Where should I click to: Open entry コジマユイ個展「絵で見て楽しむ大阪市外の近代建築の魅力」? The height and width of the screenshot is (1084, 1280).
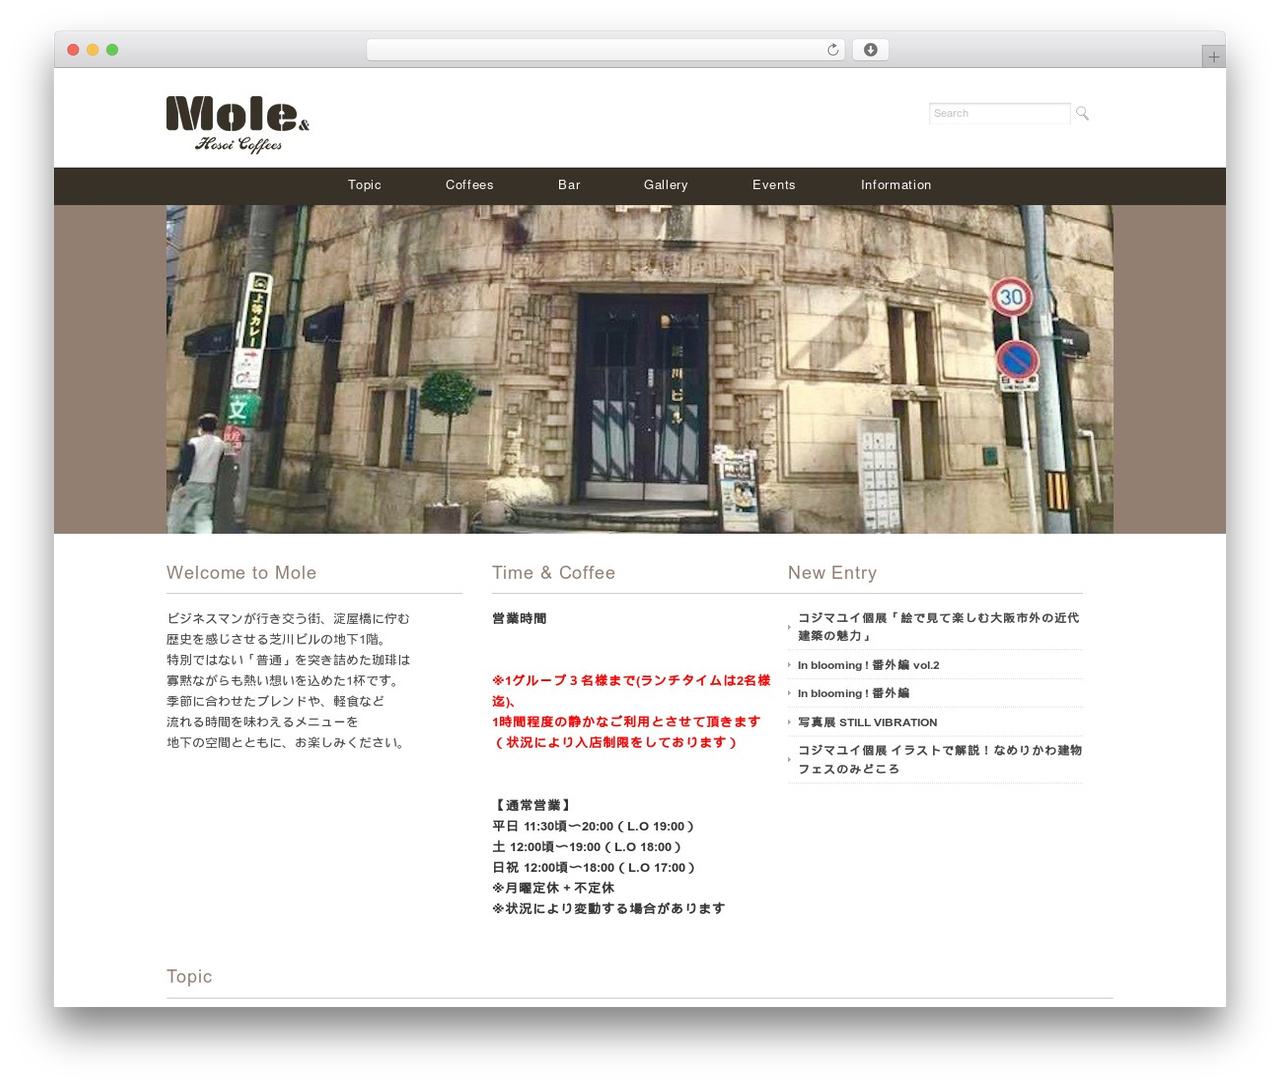point(938,627)
